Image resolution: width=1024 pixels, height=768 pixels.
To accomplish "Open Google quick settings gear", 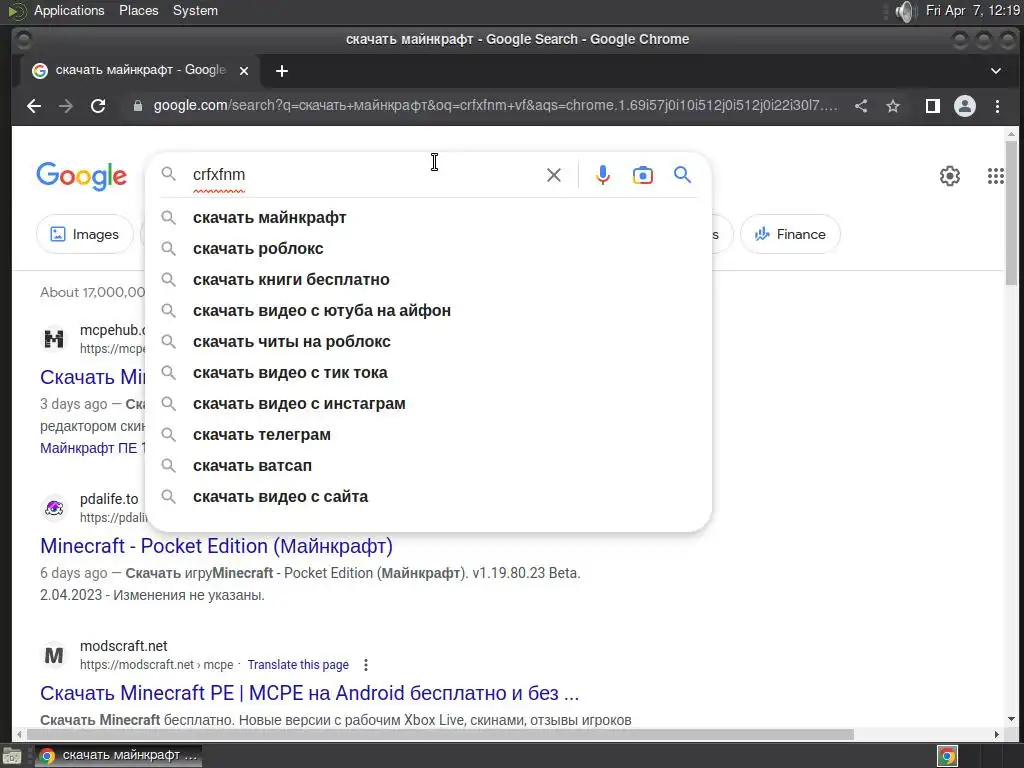I will pyautogui.click(x=950, y=176).
